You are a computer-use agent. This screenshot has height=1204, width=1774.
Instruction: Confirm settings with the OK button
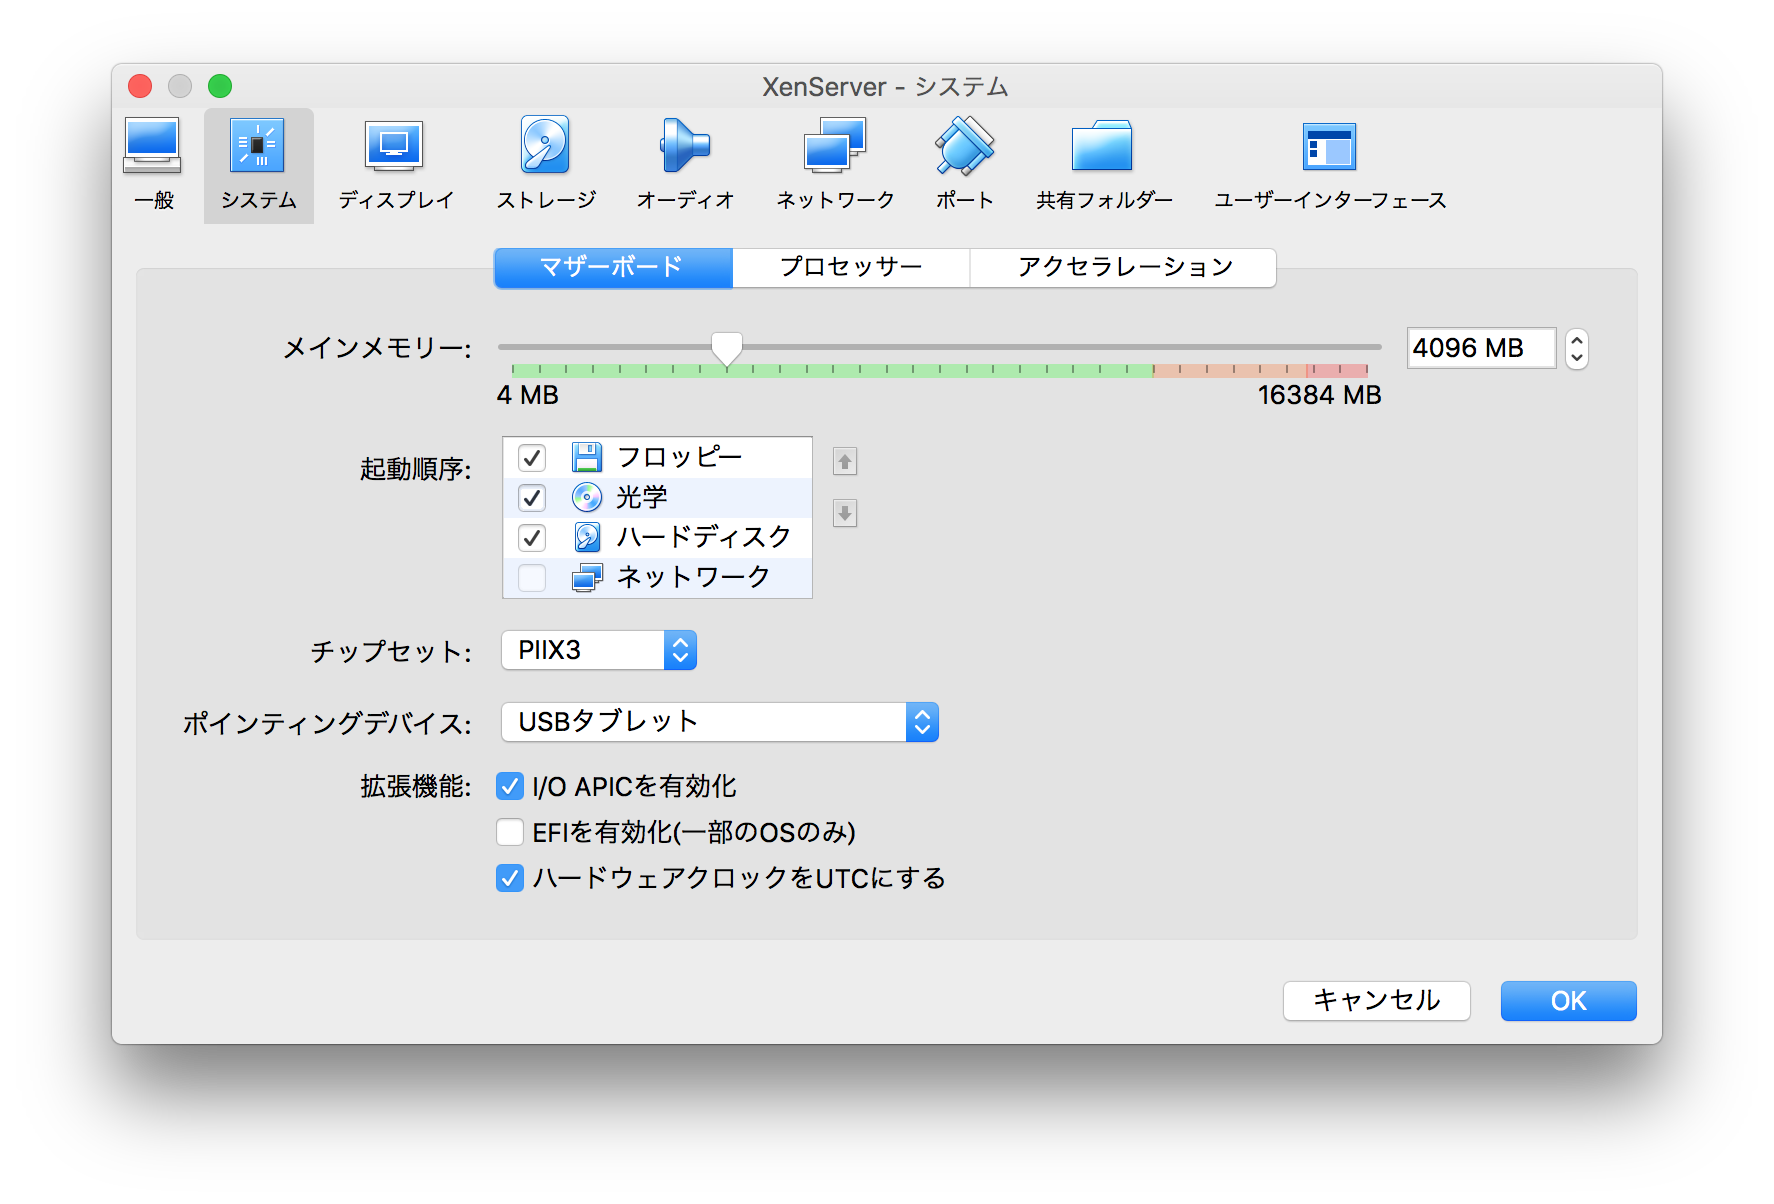point(1568,1001)
